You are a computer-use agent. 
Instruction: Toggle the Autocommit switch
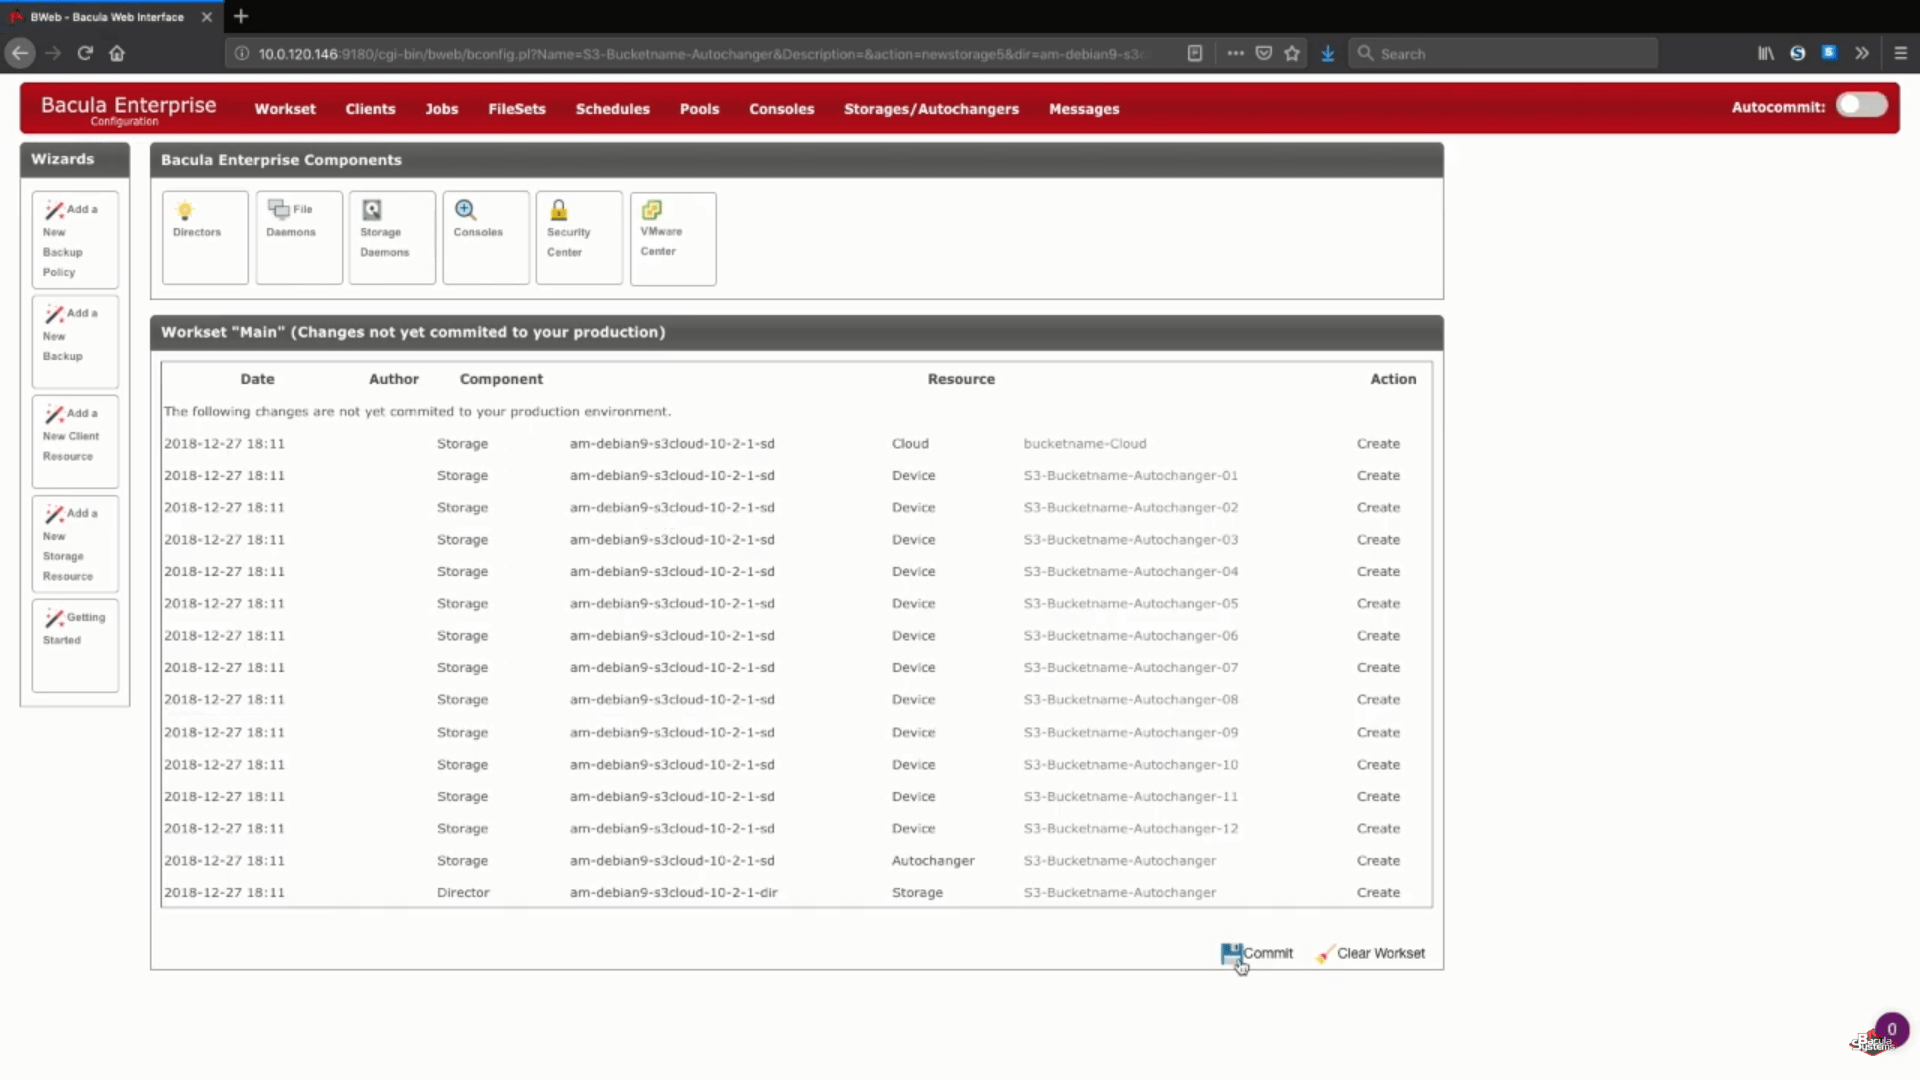(1861, 106)
